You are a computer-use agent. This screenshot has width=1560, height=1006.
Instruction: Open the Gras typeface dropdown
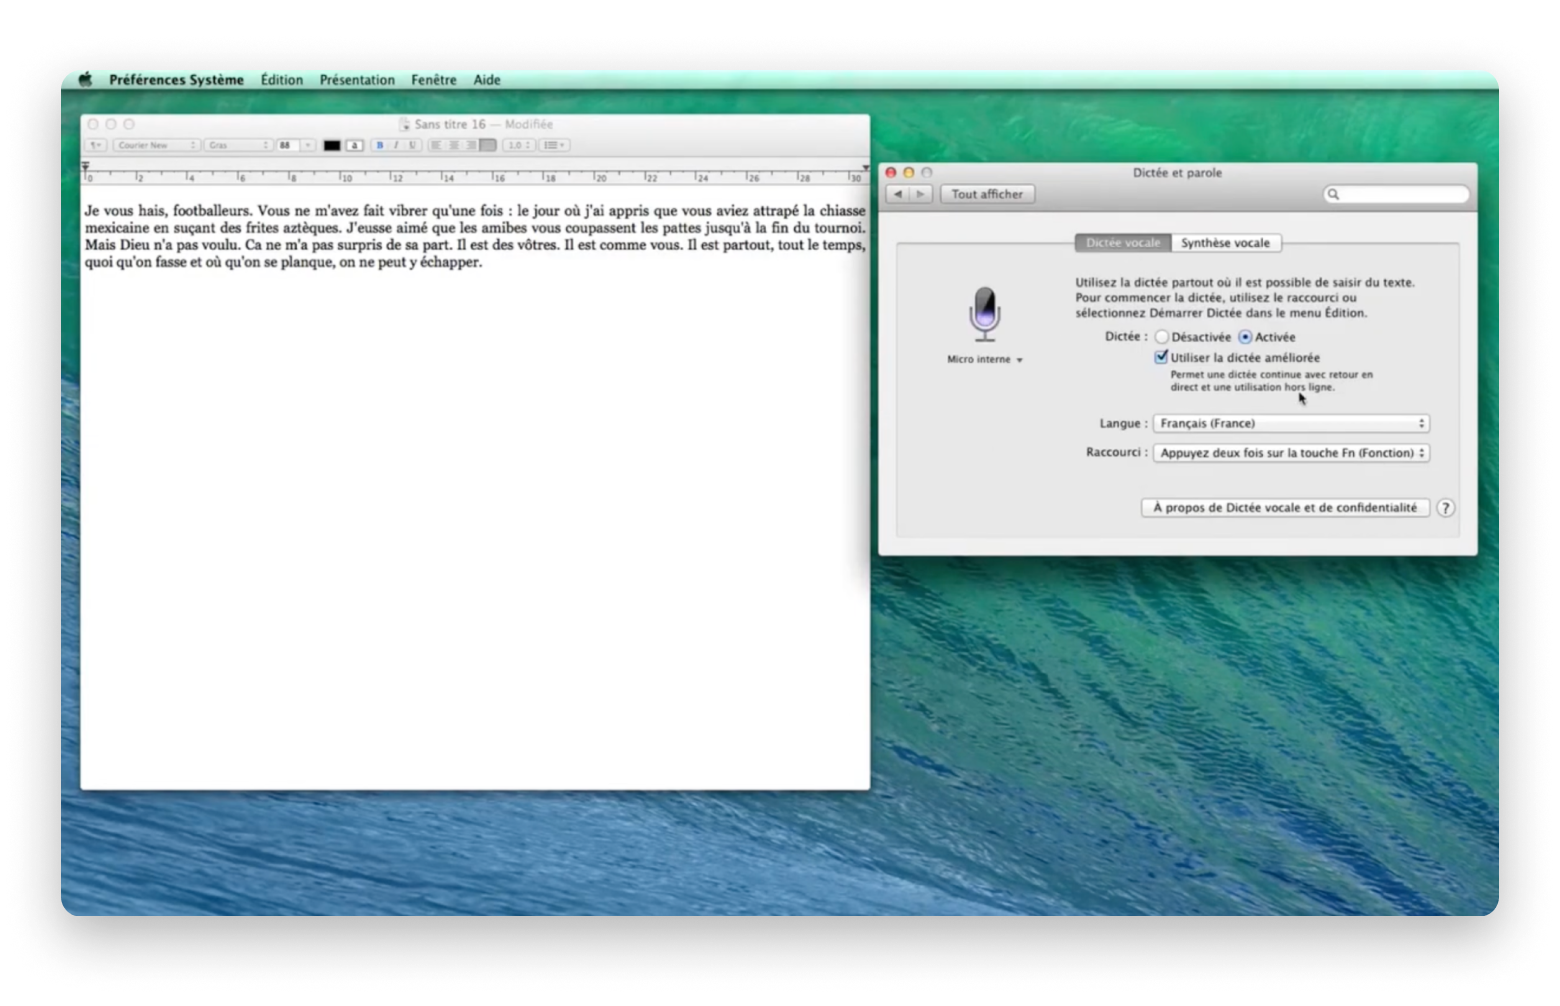pyautogui.click(x=238, y=145)
